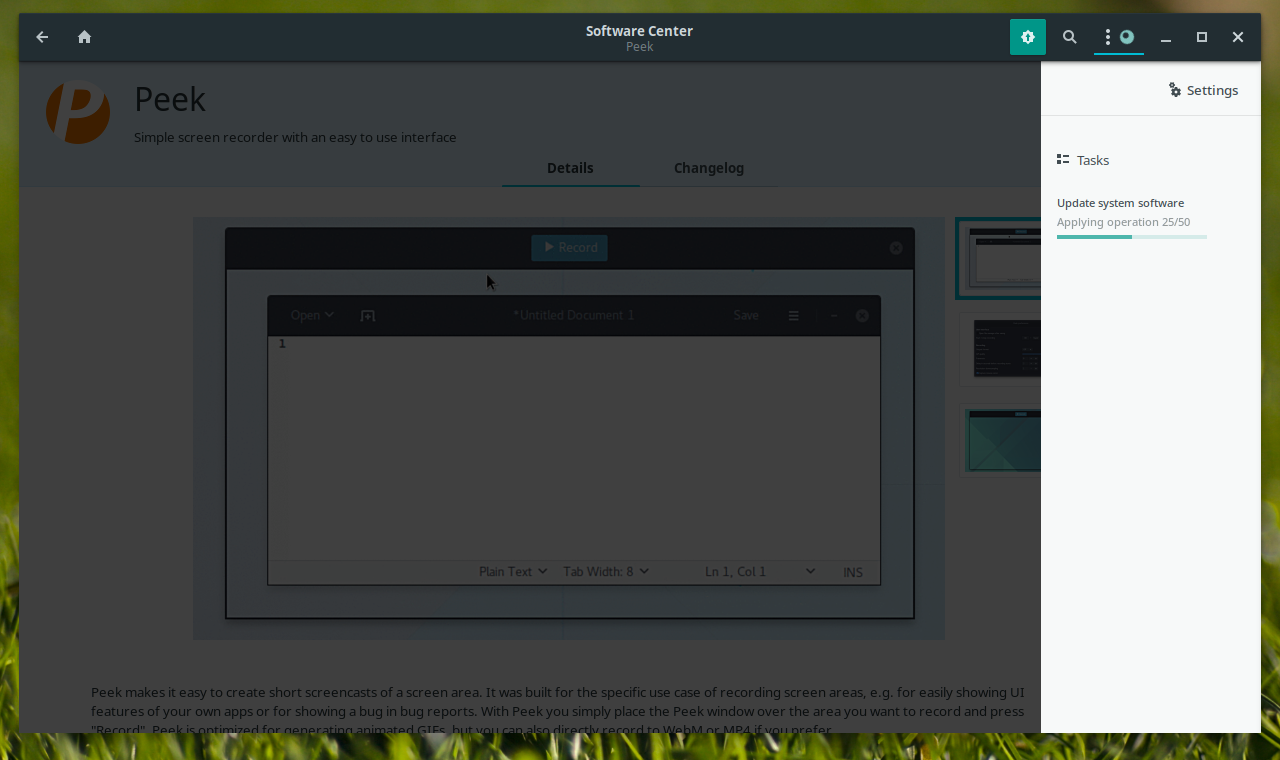The width and height of the screenshot is (1280, 760).
Task: Go back with the arrow icon
Action: (42, 37)
